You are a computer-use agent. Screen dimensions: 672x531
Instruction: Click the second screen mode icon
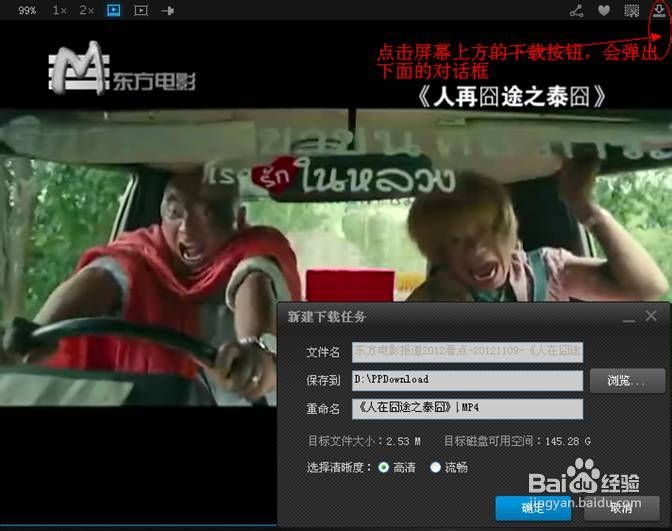[x=141, y=10]
